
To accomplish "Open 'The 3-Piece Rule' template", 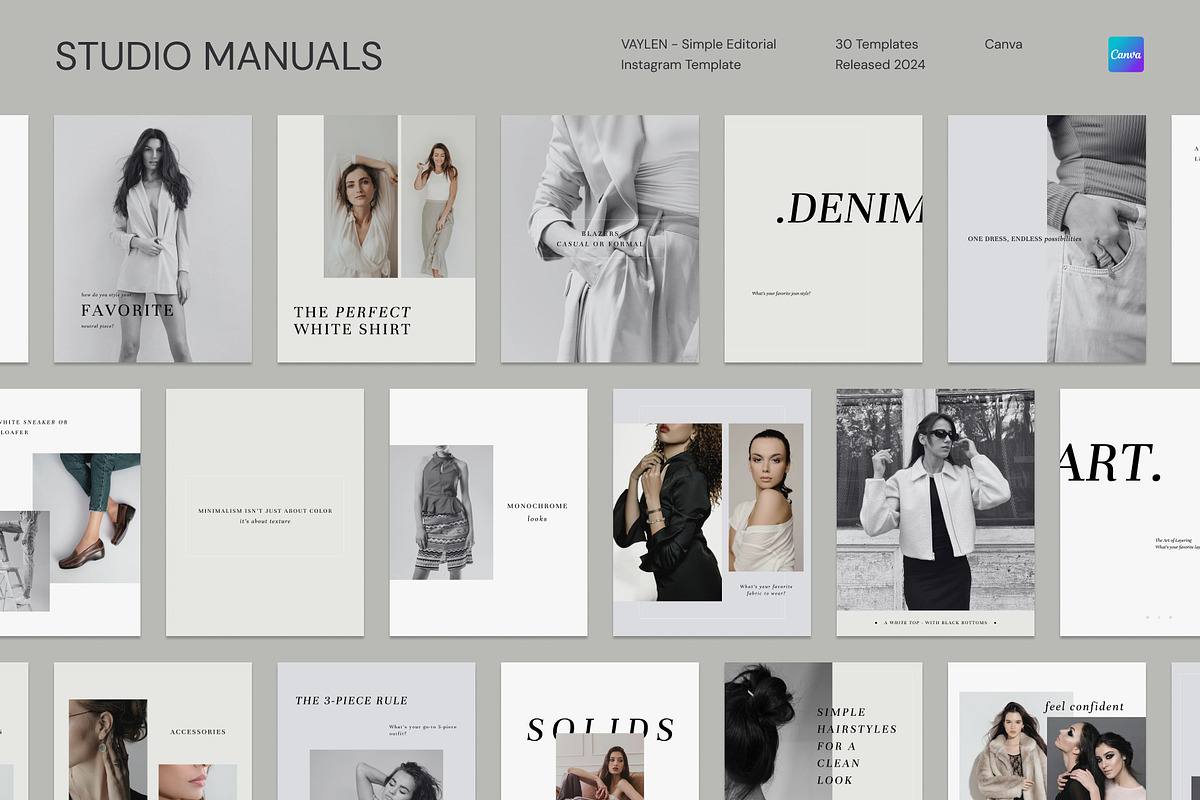I will (376, 731).
